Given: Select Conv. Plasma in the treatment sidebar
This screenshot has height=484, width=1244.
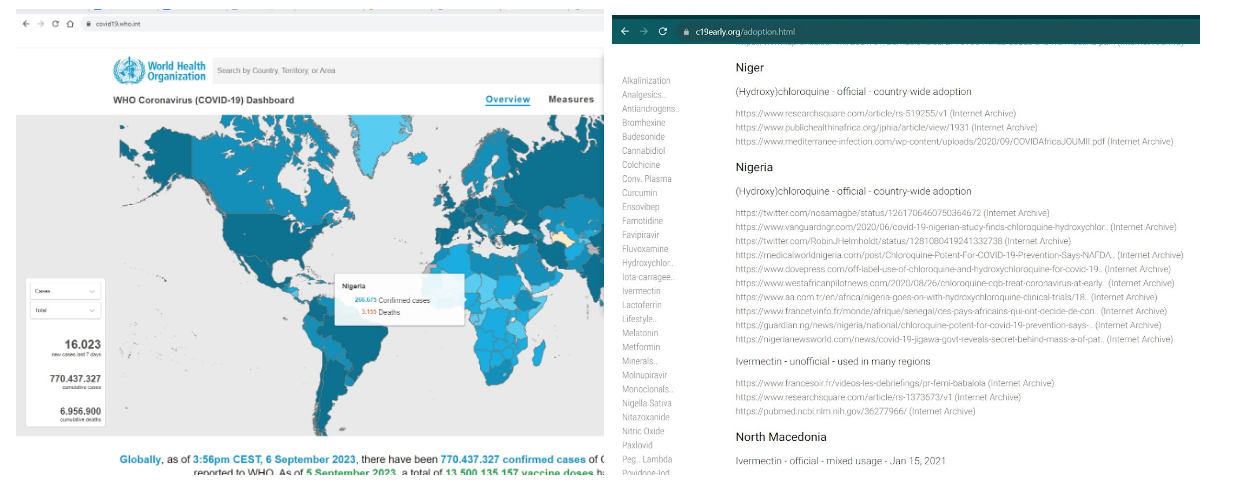Looking at the screenshot, I should click(x=647, y=179).
